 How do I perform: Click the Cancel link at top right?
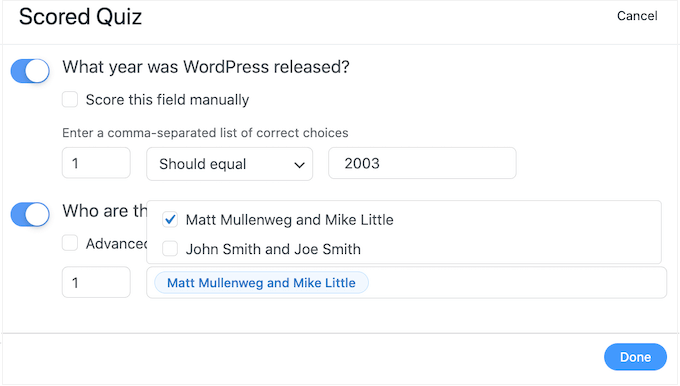click(x=637, y=16)
